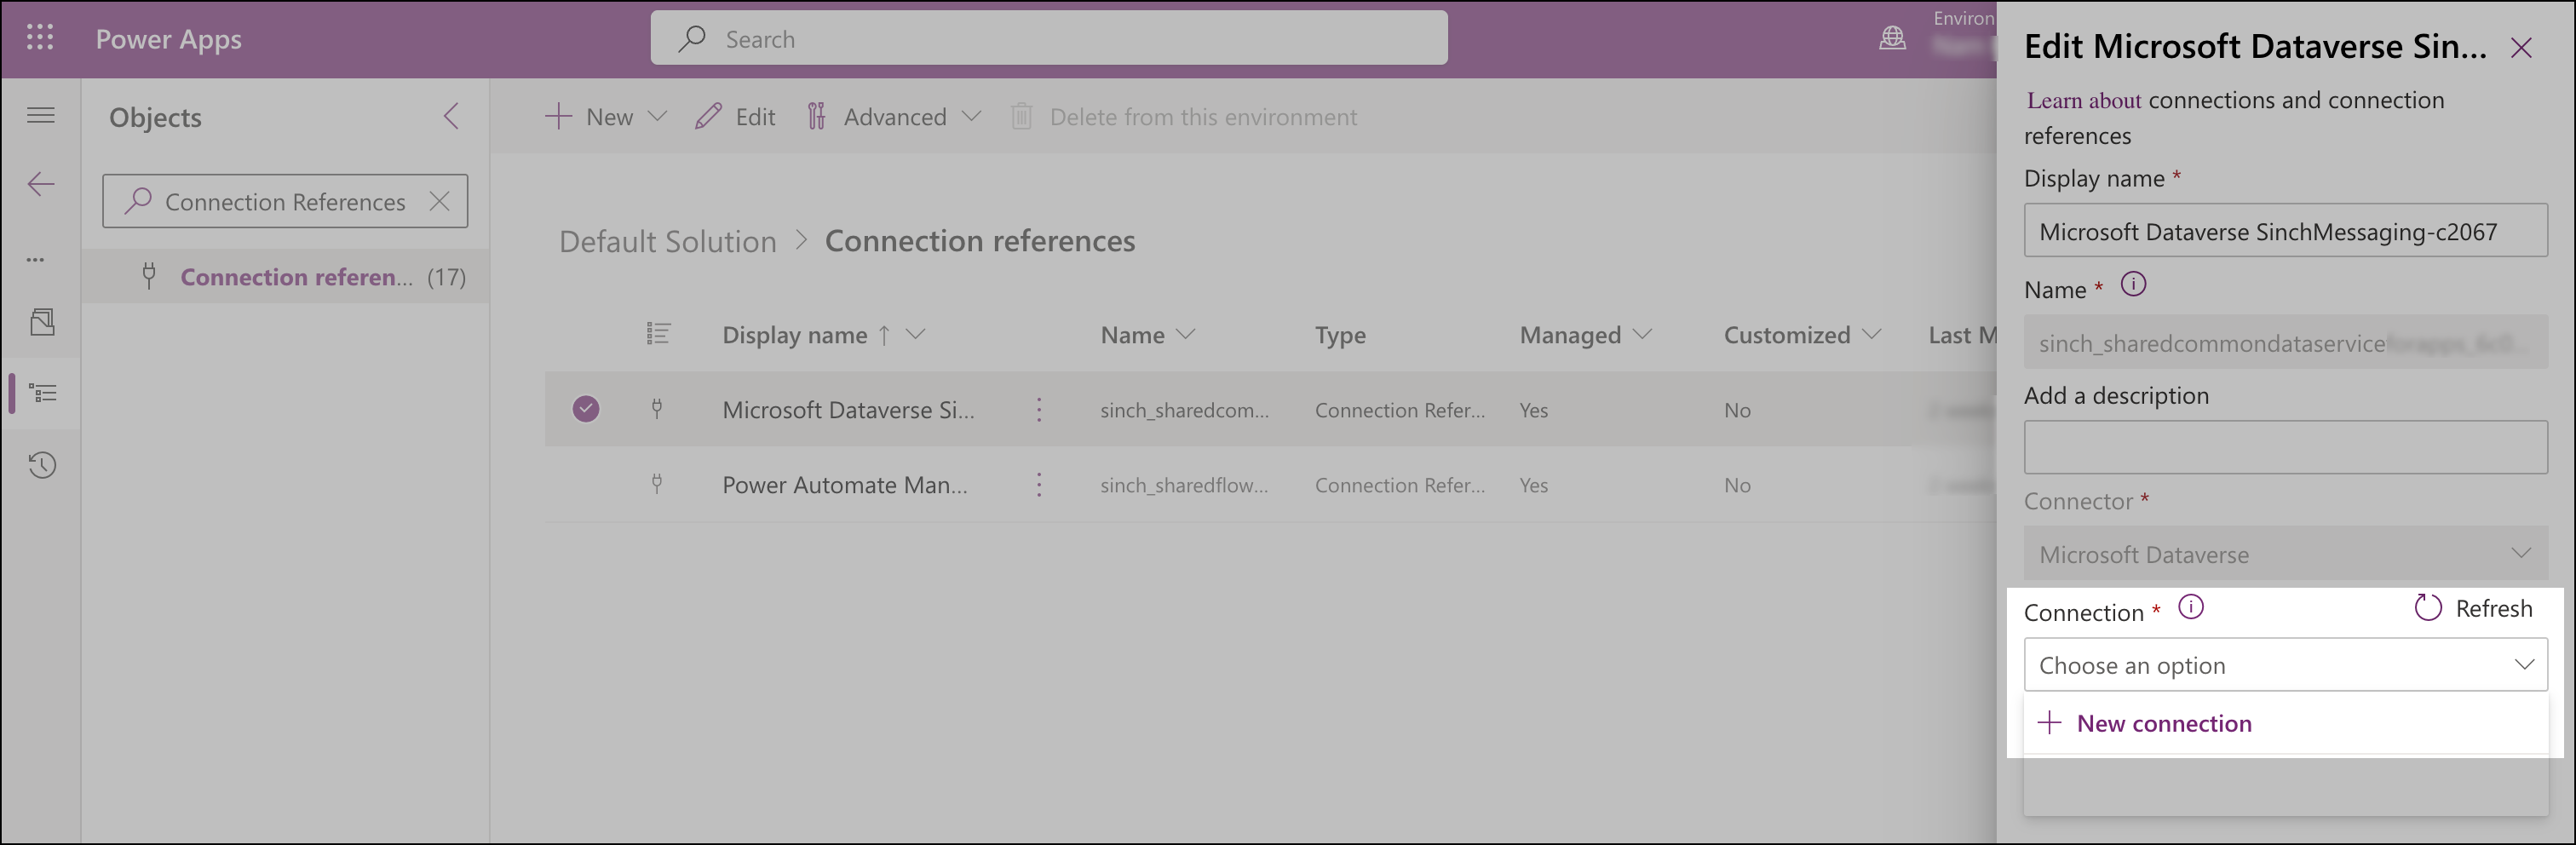Viewport: 2576px width, 845px height.
Task: Open the Learn about link
Action: click(x=2084, y=100)
